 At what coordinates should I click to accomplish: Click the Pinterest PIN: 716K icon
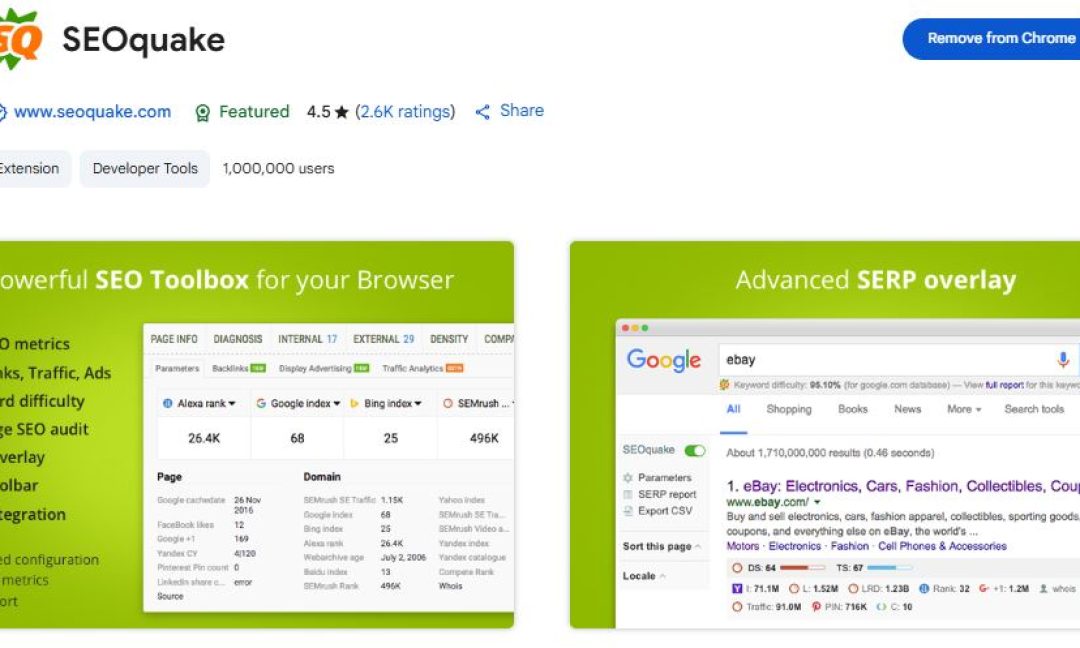[x=816, y=607]
